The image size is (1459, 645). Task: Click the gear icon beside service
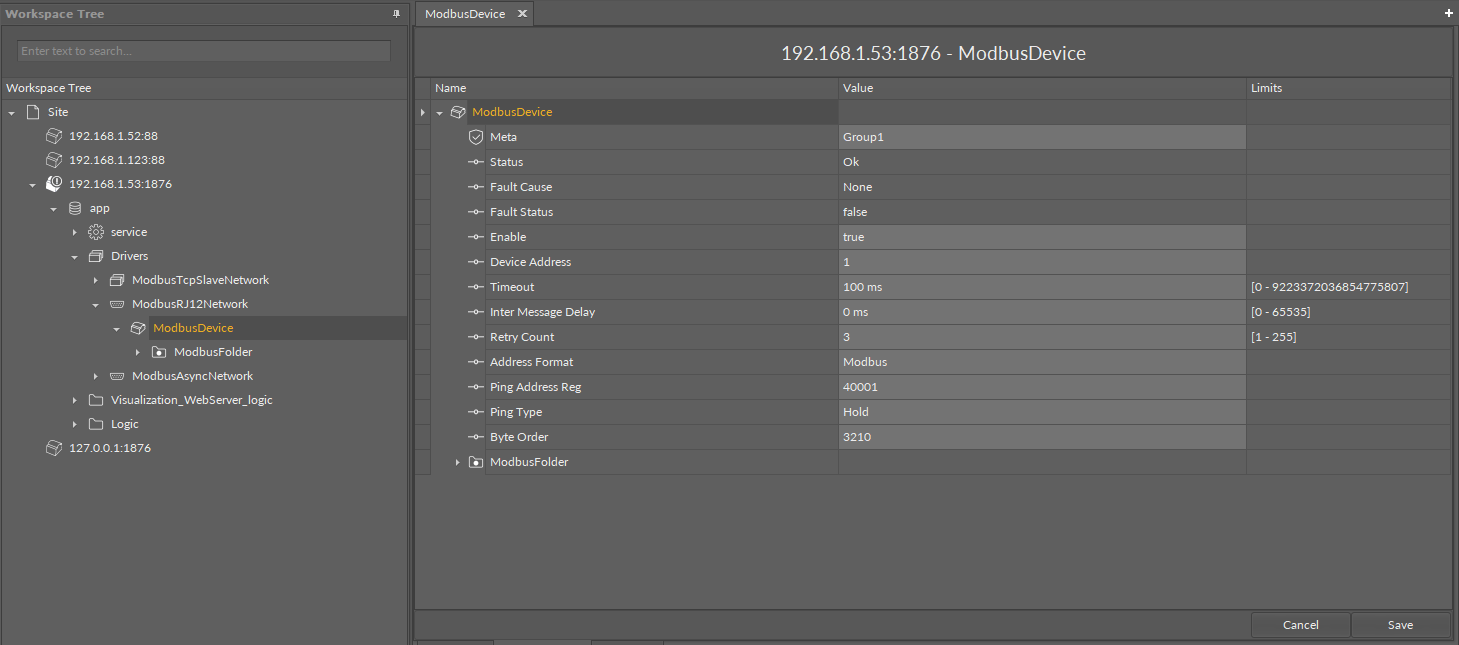[96, 232]
